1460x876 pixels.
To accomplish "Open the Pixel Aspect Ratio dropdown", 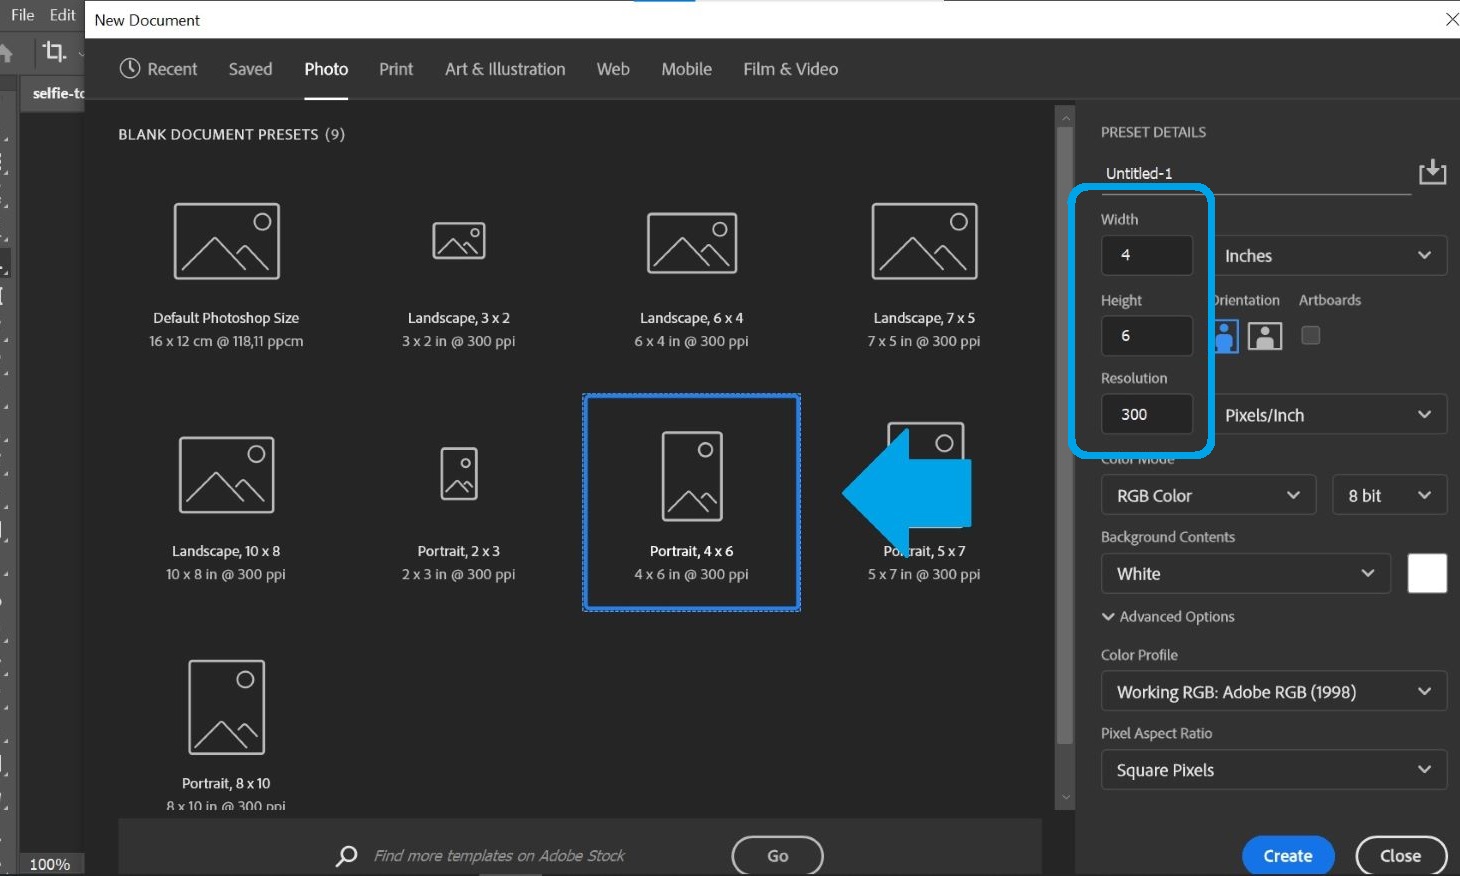I will click(x=1273, y=769).
